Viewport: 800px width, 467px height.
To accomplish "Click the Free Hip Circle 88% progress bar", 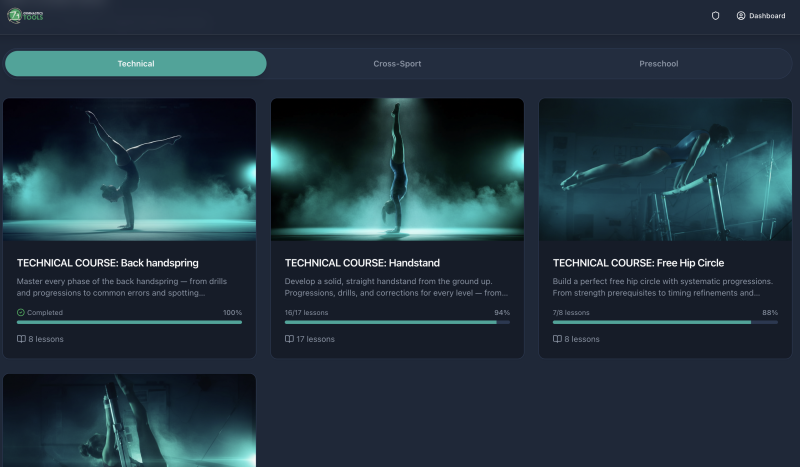I will click(x=665, y=322).
